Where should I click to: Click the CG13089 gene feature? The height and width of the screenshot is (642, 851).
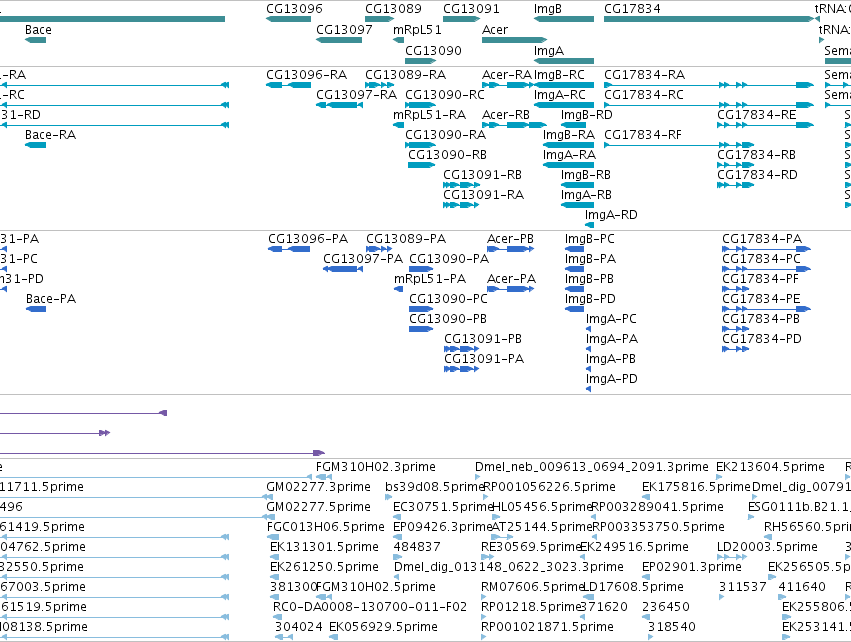(379, 19)
